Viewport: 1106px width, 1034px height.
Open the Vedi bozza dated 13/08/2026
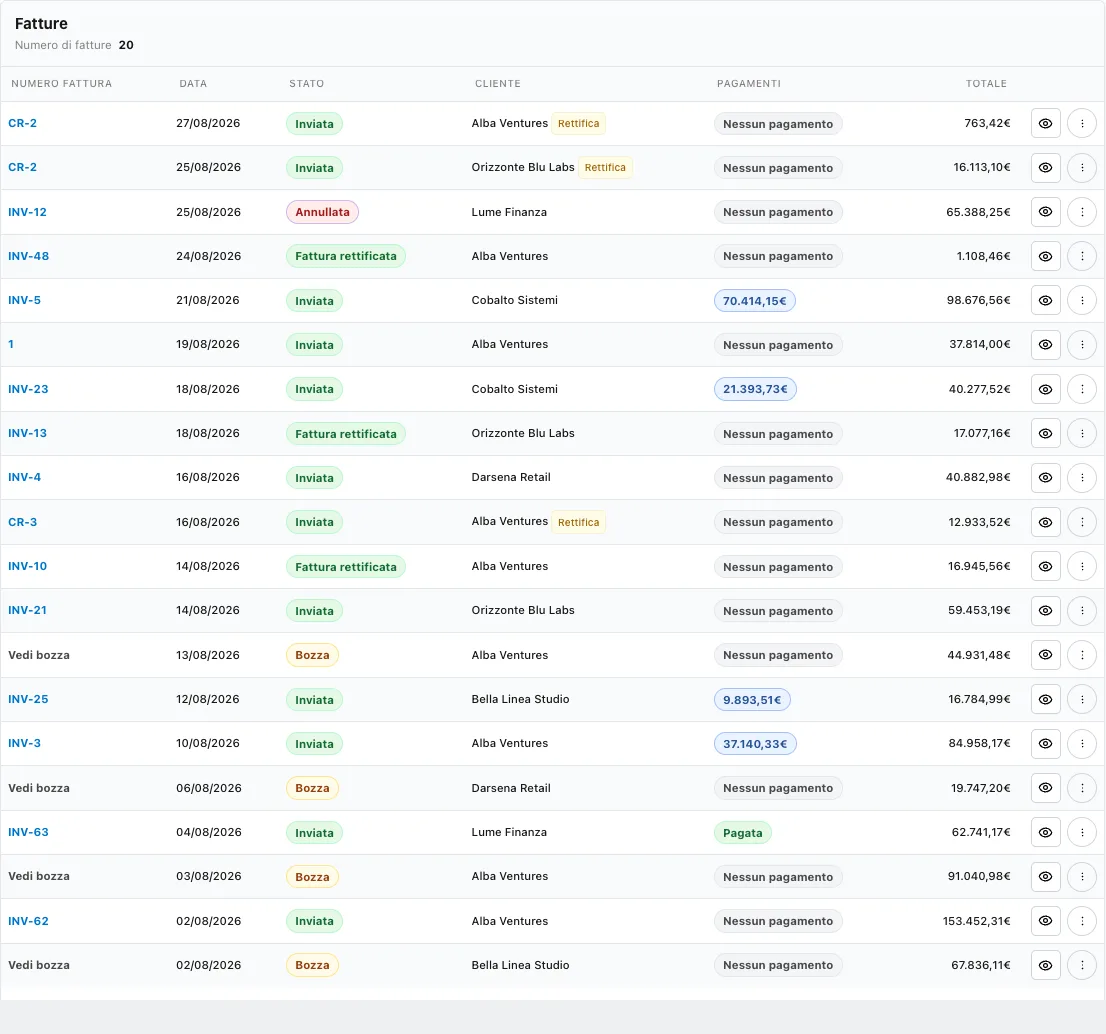[x=39, y=655]
